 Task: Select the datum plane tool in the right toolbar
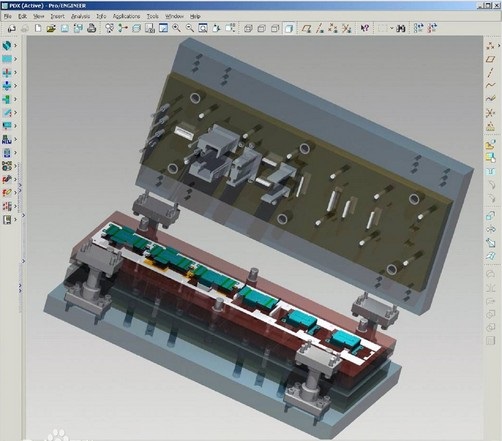490,59
